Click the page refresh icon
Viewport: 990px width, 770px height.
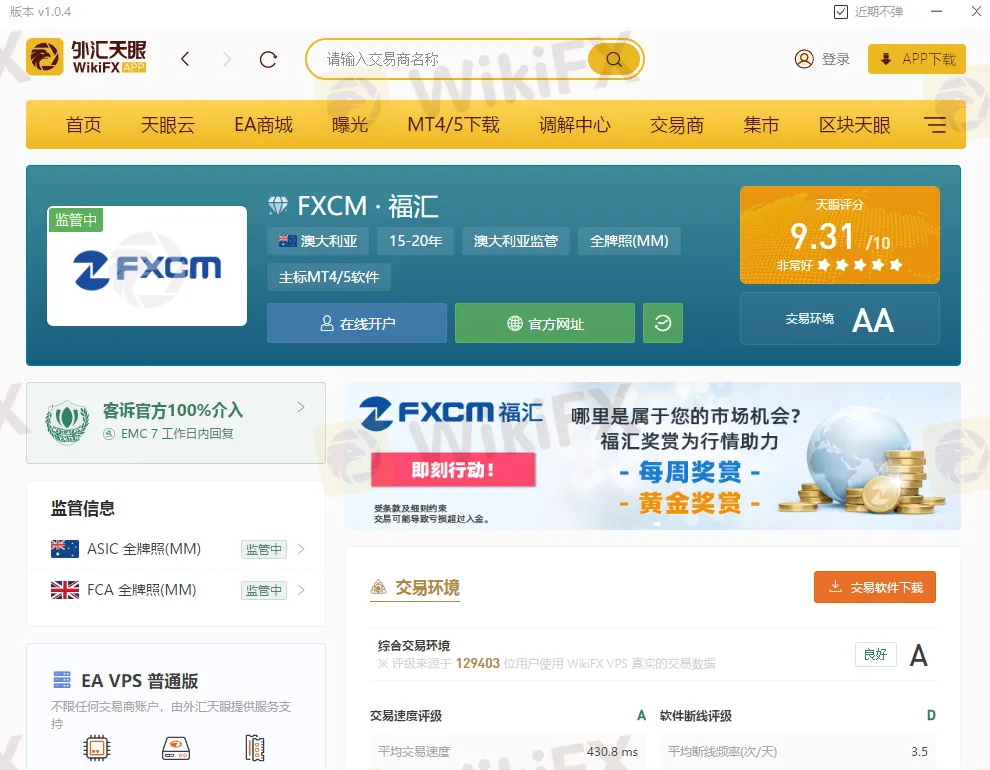[x=268, y=59]
